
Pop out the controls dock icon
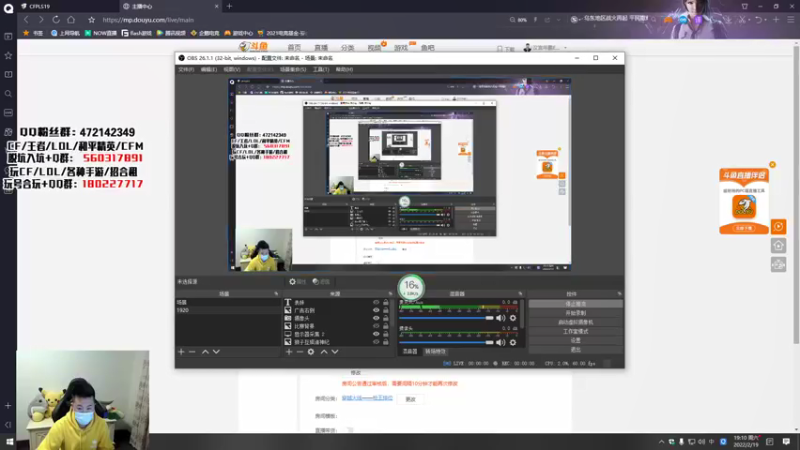tap(619, 294)
